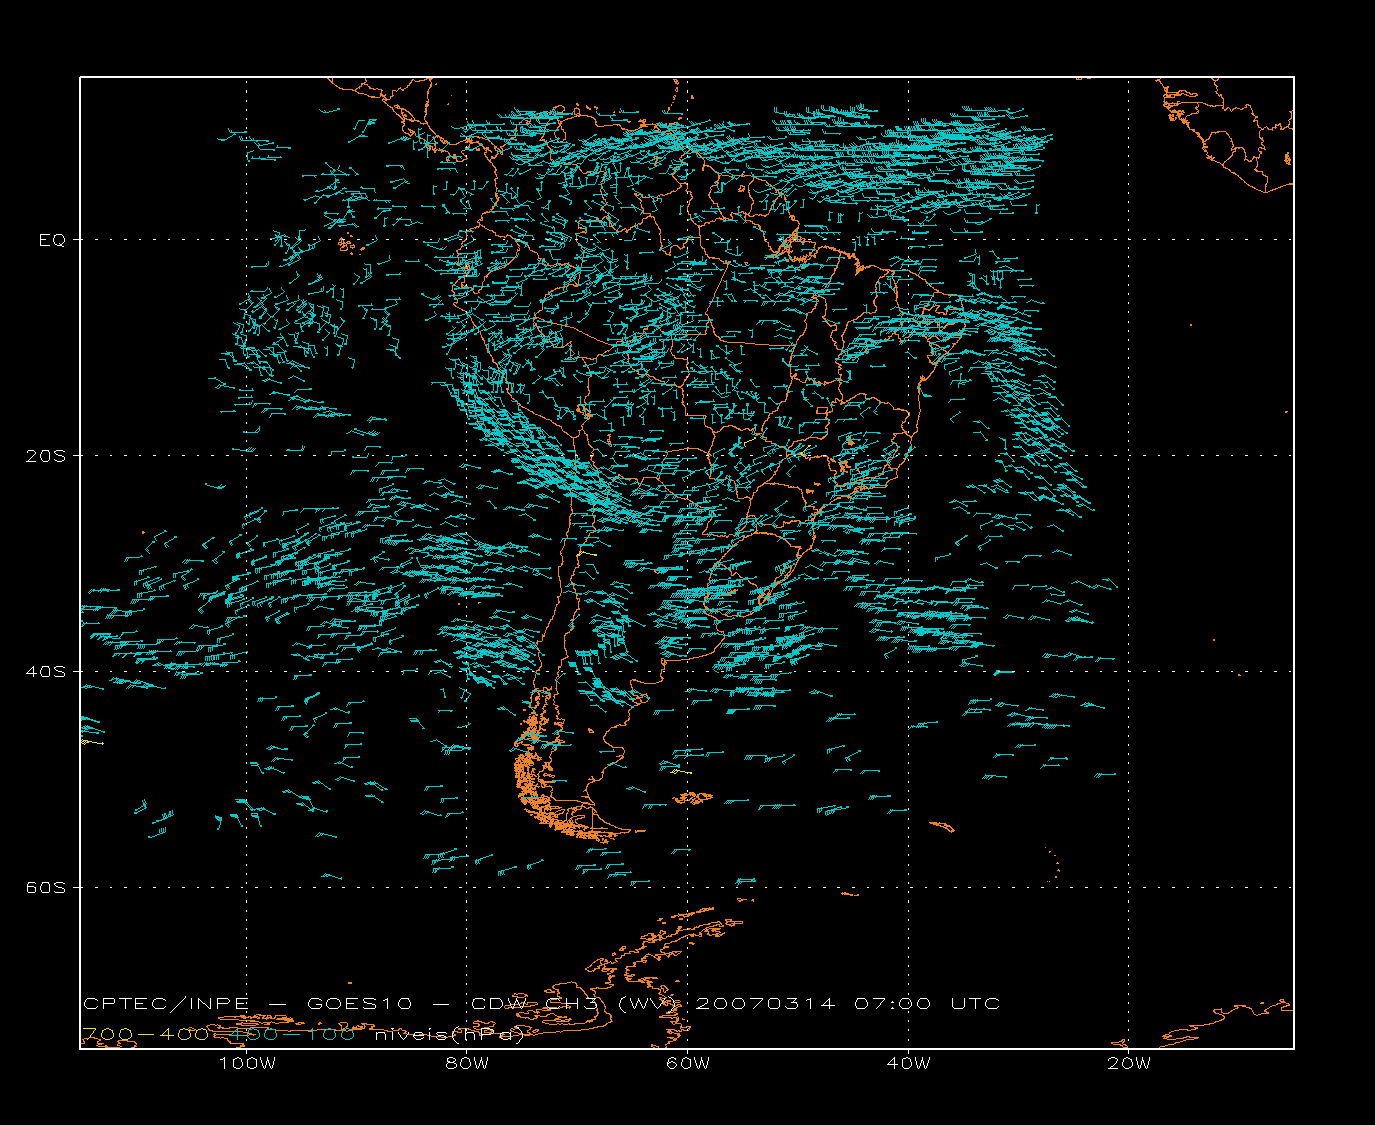The image size is (1375, 1125).
Task: Click the 'CPTEC/INPE' caption text
Action: click(x=166, y=1004)
